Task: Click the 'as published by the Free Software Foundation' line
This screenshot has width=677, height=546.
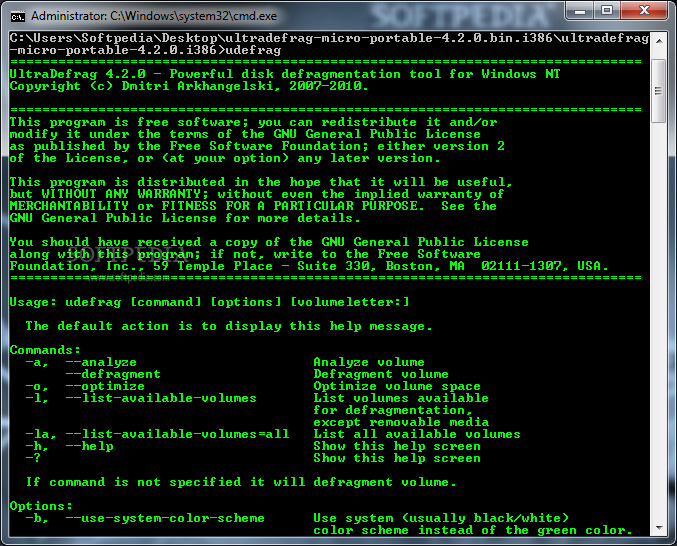Action: pos(257,146)
